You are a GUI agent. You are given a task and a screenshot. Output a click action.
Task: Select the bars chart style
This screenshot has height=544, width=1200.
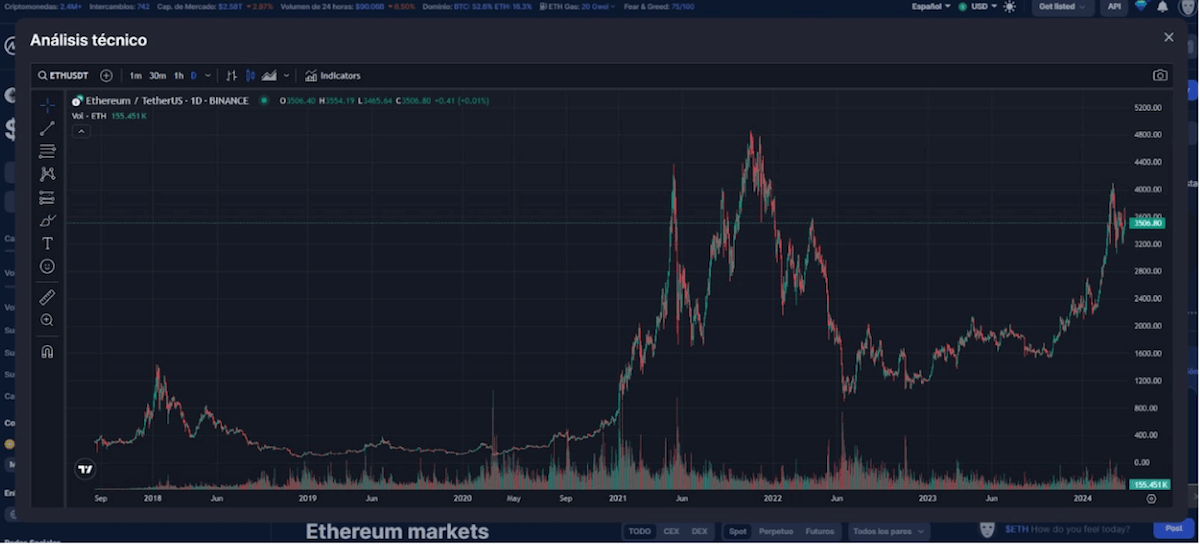pyautogui.click(x=231, y=76)
